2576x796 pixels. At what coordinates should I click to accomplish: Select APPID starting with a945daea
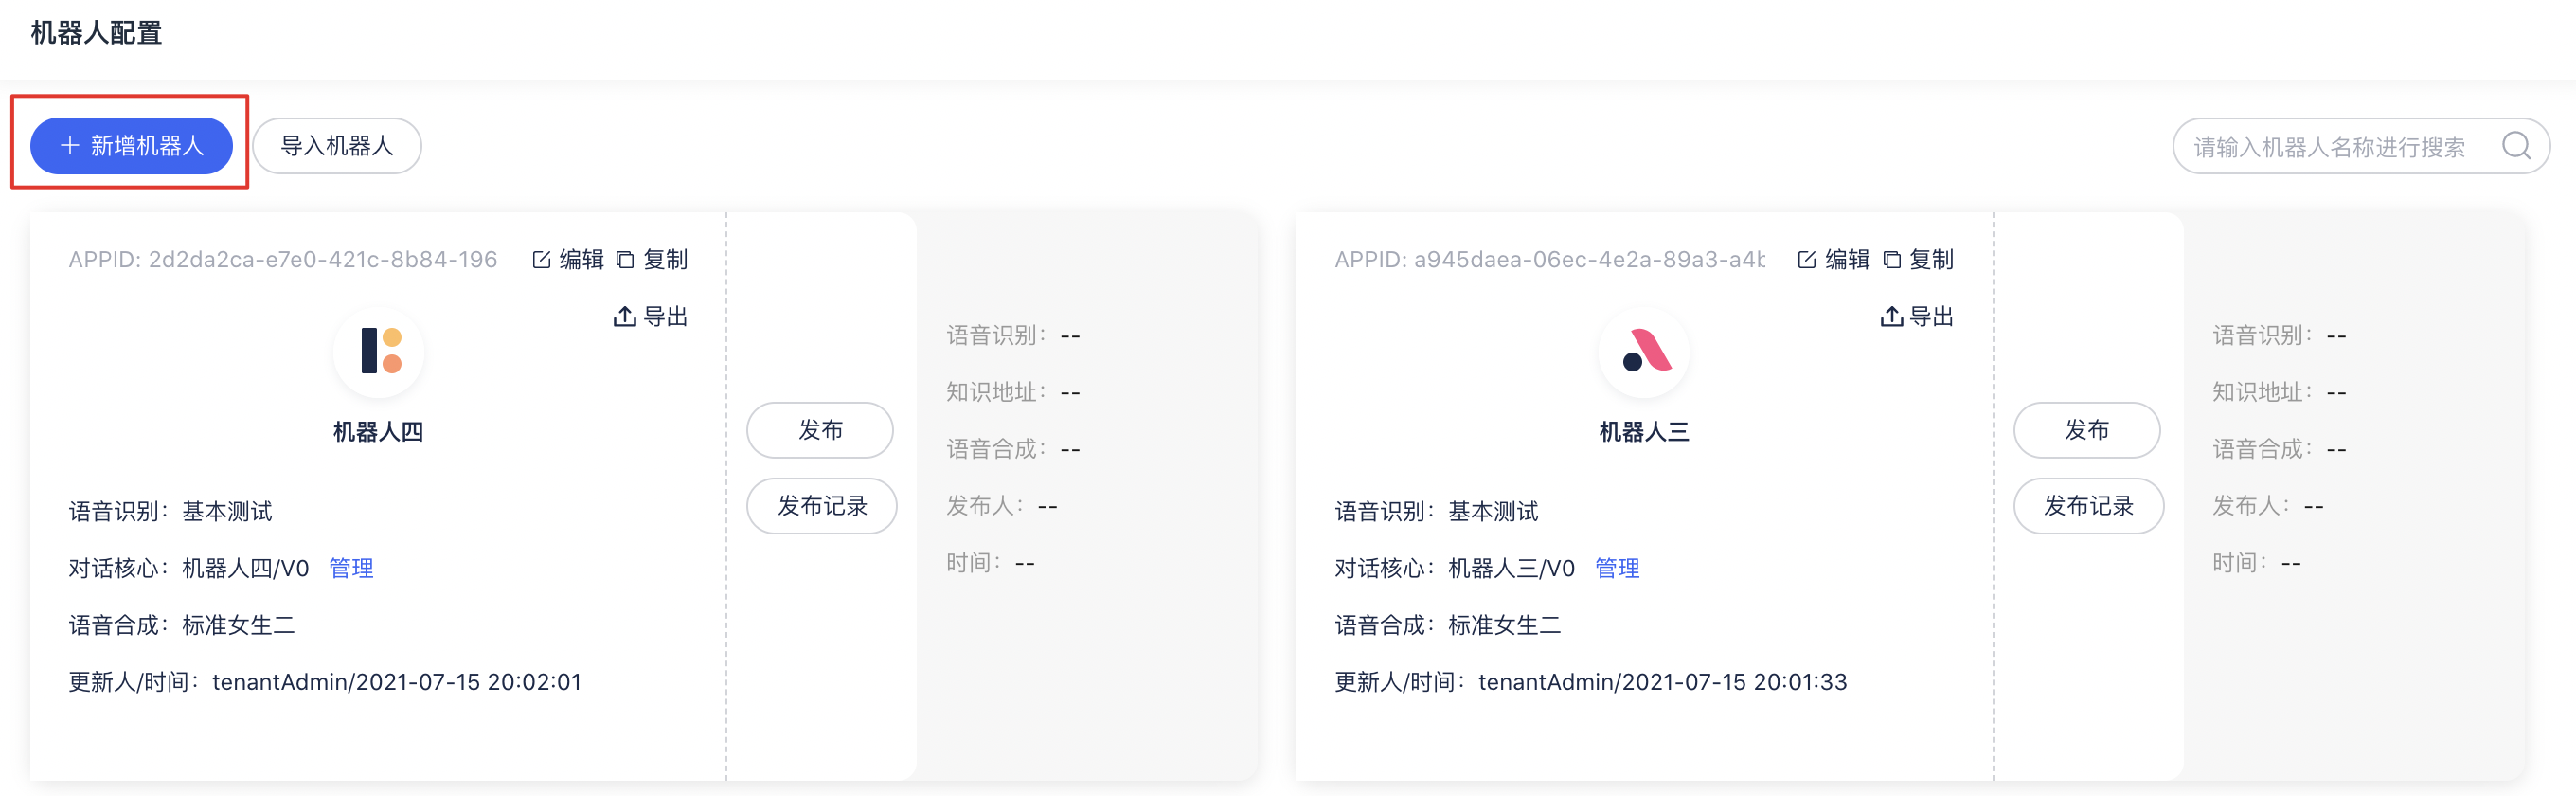[1550, 260]
